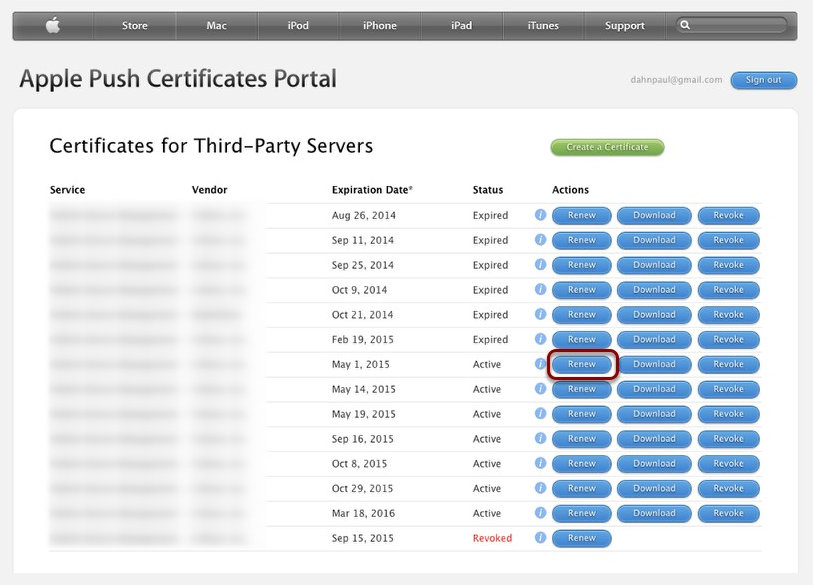Click the Actions column header
The width and height of the screenshot is (813, 585).
570,190
